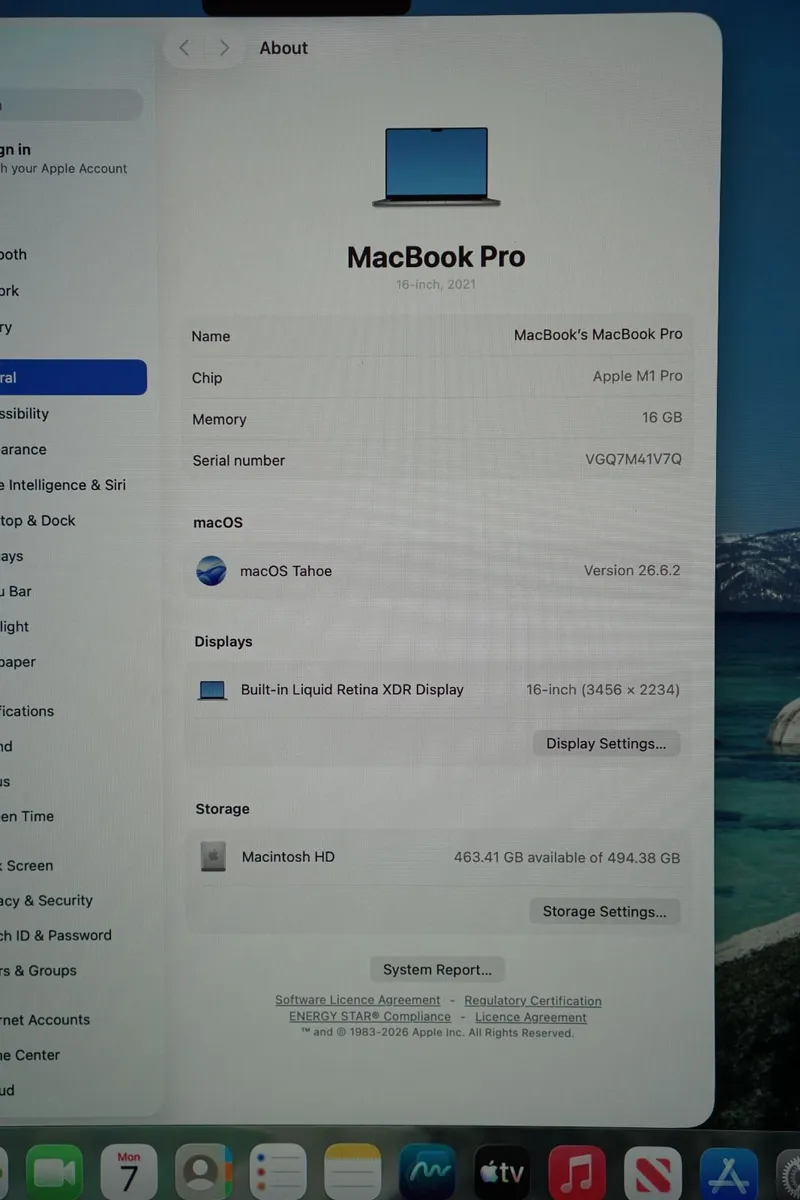800x1200 pixels.
Task: Open Contacts from the Dock
Action: [204, 1172]
